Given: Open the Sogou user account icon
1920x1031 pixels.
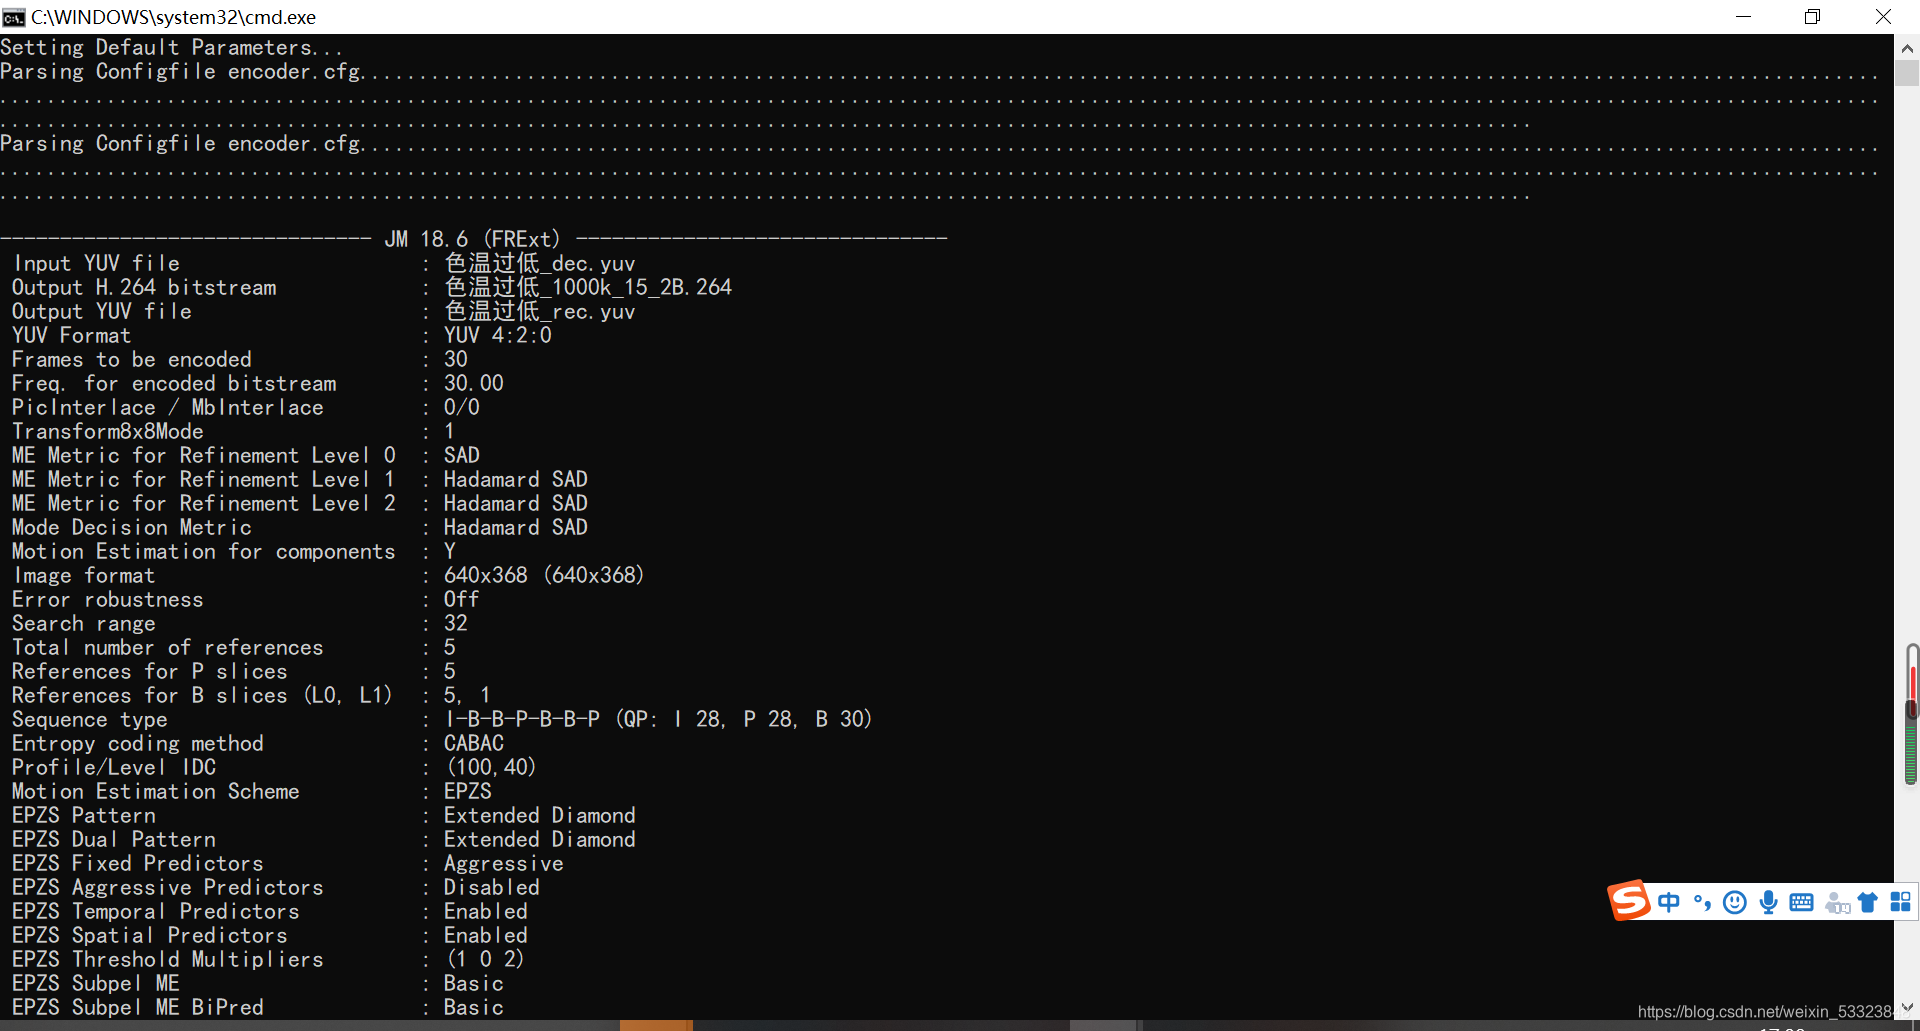Looking at the screenshot, I should pyautogui.click(x=1838, y=903).
